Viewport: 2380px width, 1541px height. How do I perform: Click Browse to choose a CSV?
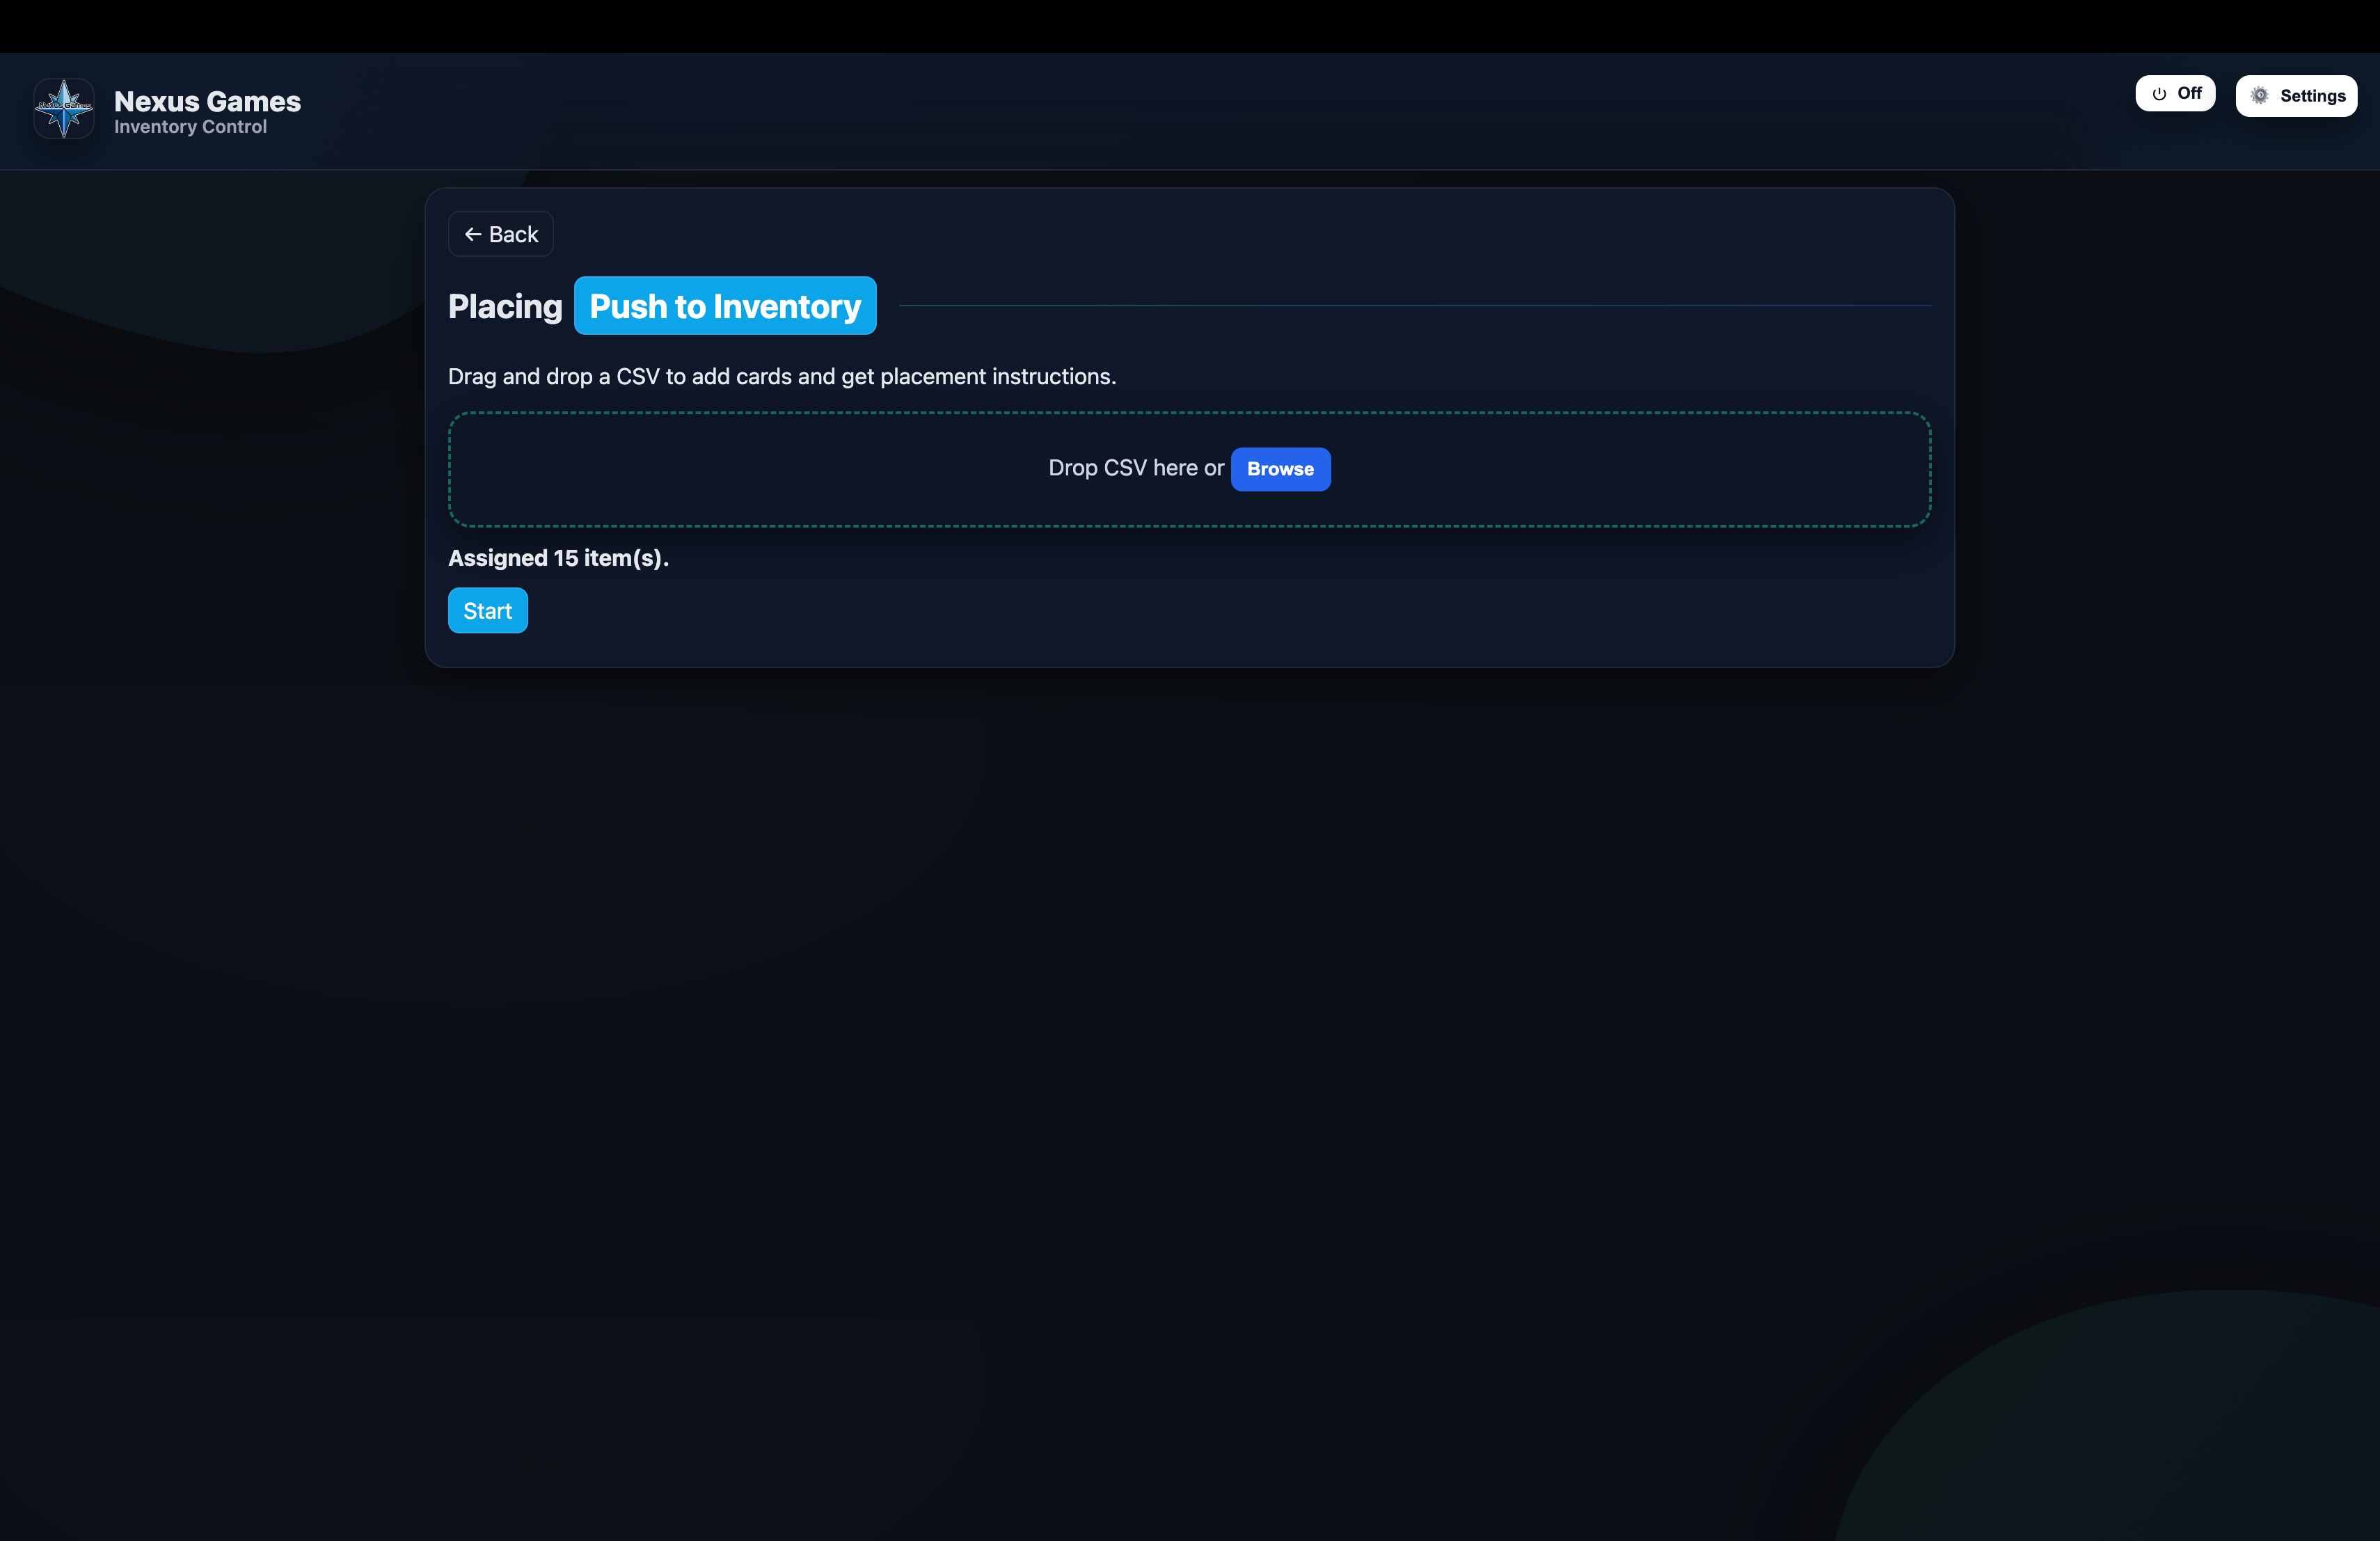coord(1280,469)
